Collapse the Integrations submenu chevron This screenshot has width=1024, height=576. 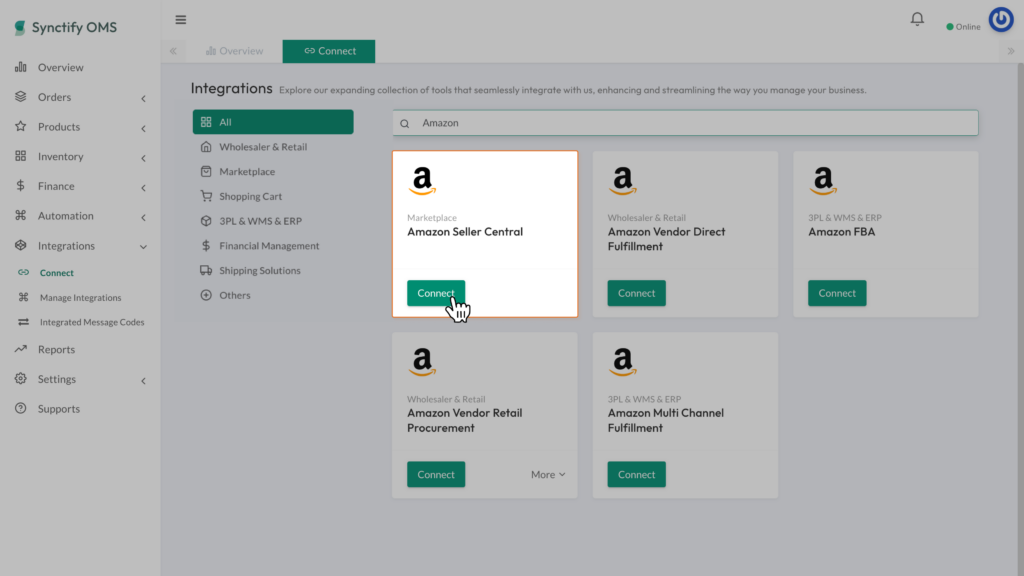coord(143,247)
